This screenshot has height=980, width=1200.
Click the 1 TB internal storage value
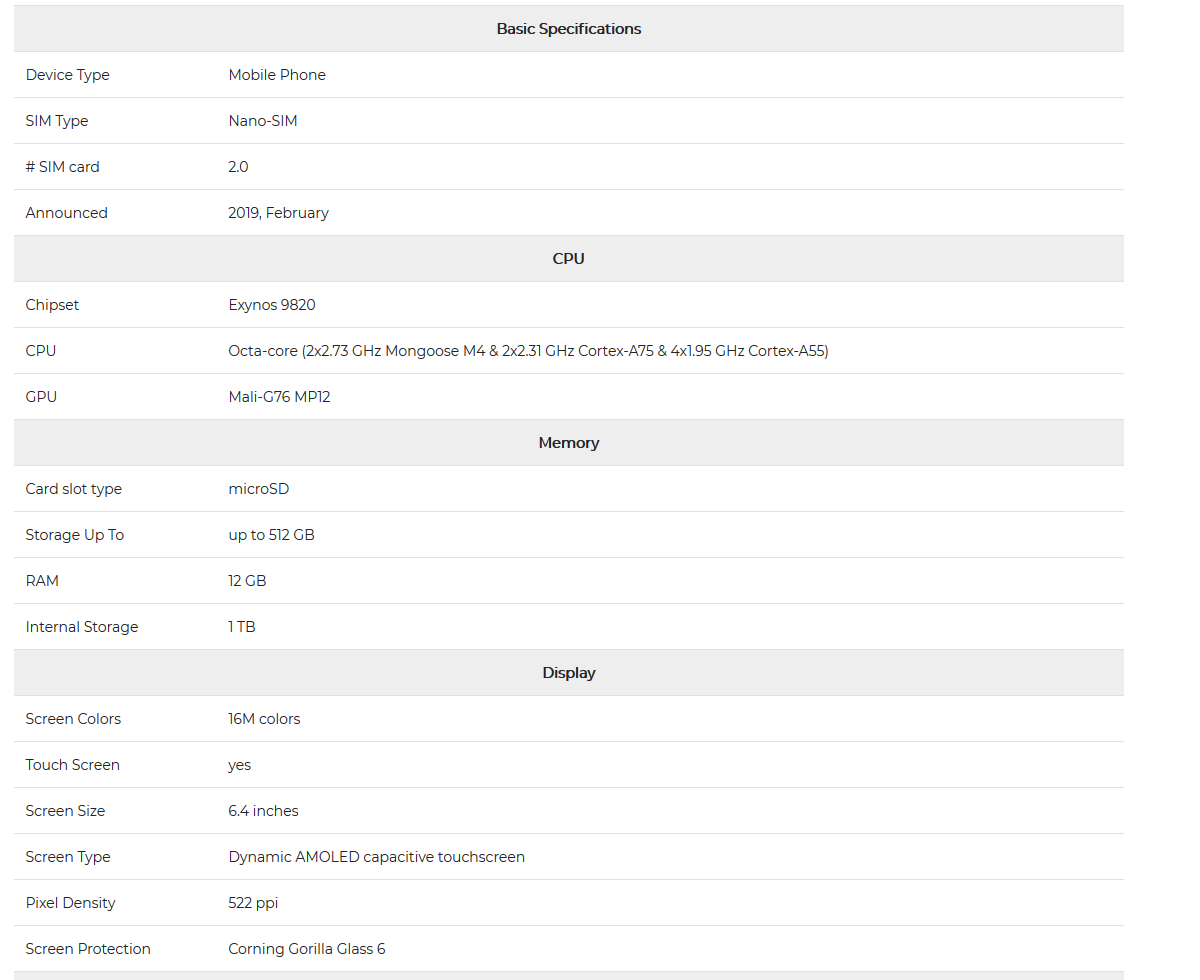(x=242, y=627)
